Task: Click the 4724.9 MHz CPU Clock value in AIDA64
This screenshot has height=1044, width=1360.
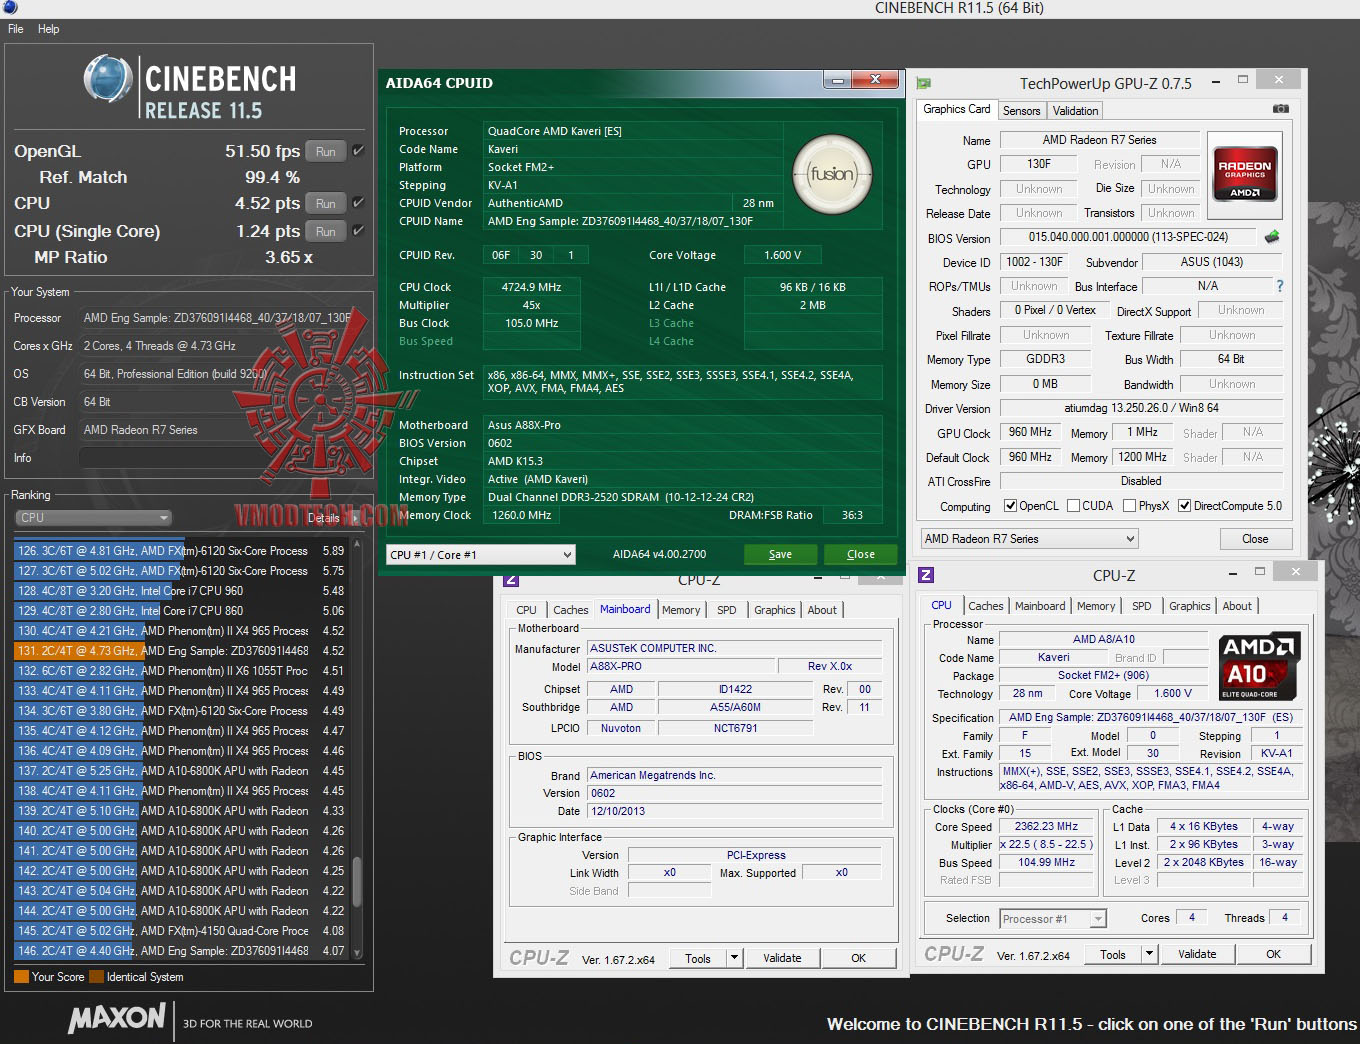Action: tap(531, 287)
